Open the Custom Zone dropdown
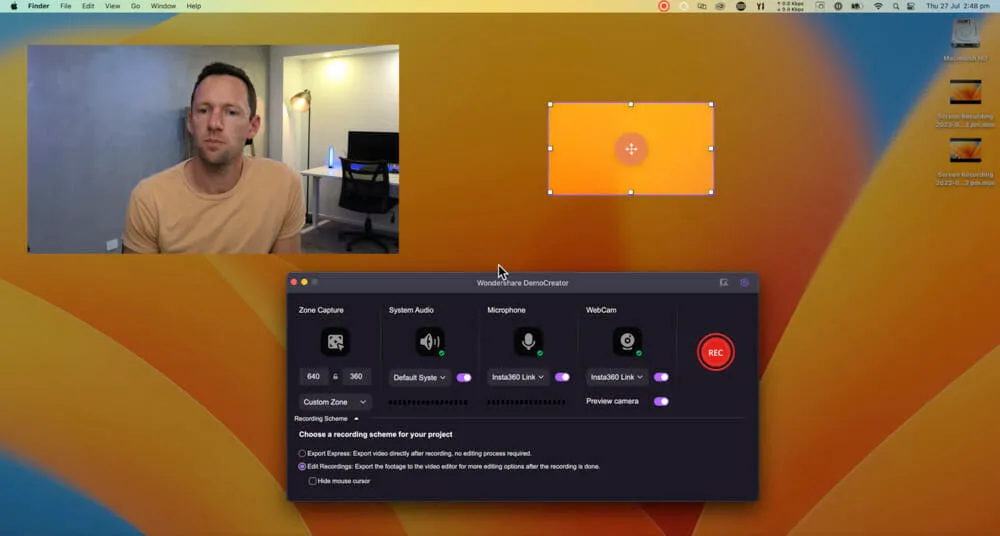Viewport: 1000px width, 536px height. (x=335, y=402)
